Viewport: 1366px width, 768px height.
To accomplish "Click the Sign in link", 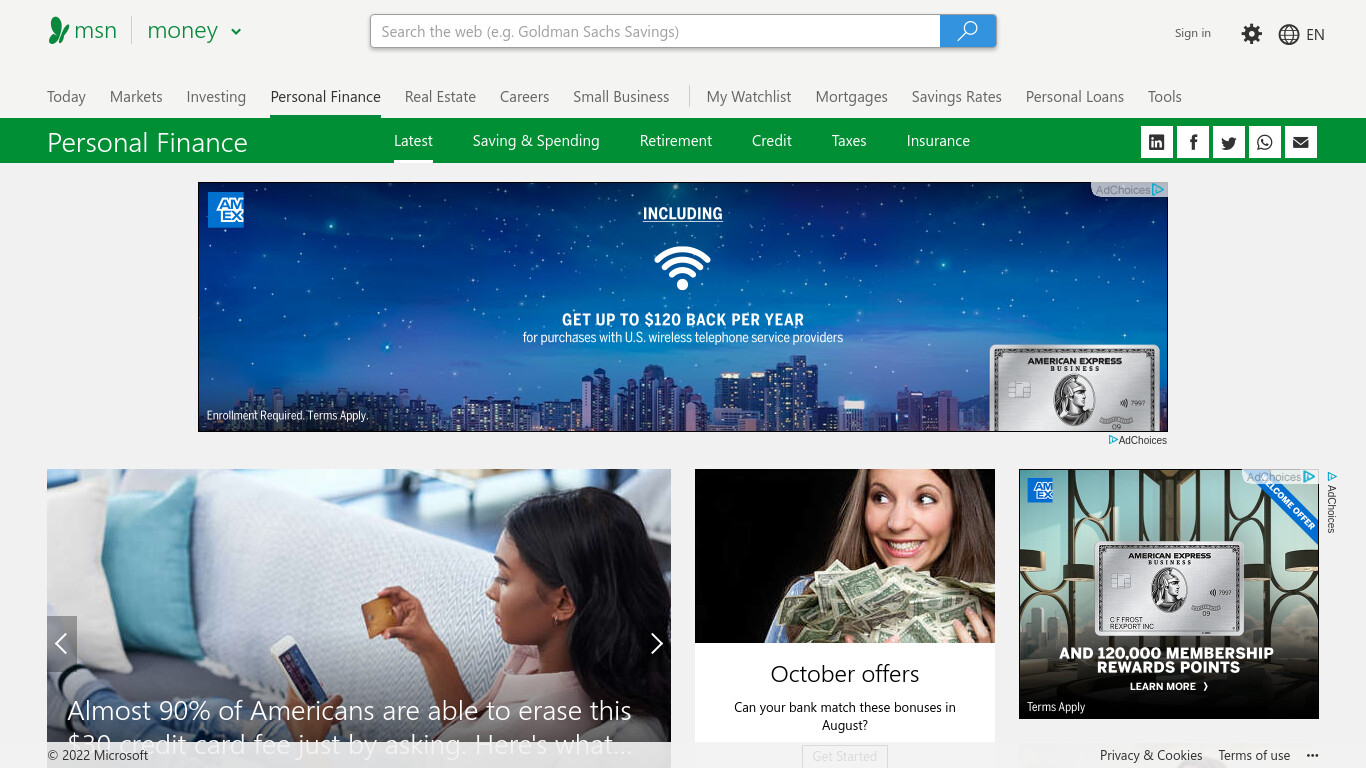I will pyautogui.click(x=1193, y=33).
